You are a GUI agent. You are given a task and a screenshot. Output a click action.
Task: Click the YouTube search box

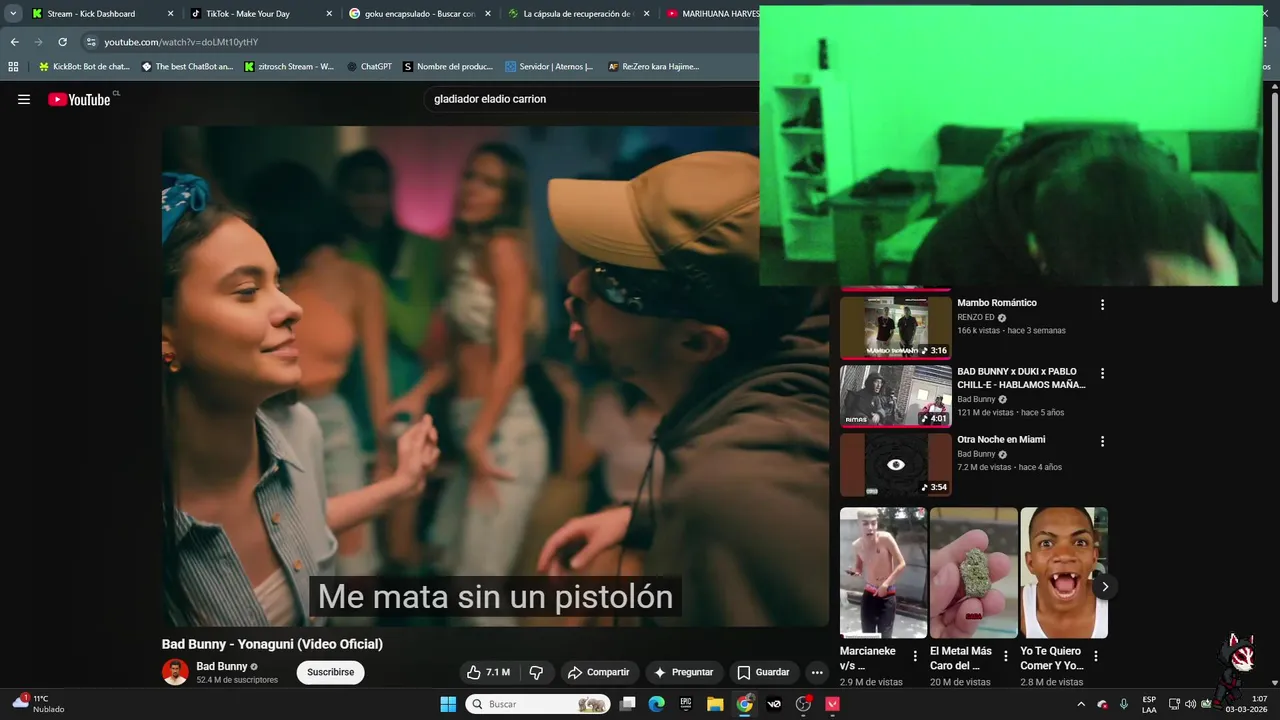(590, 99)
